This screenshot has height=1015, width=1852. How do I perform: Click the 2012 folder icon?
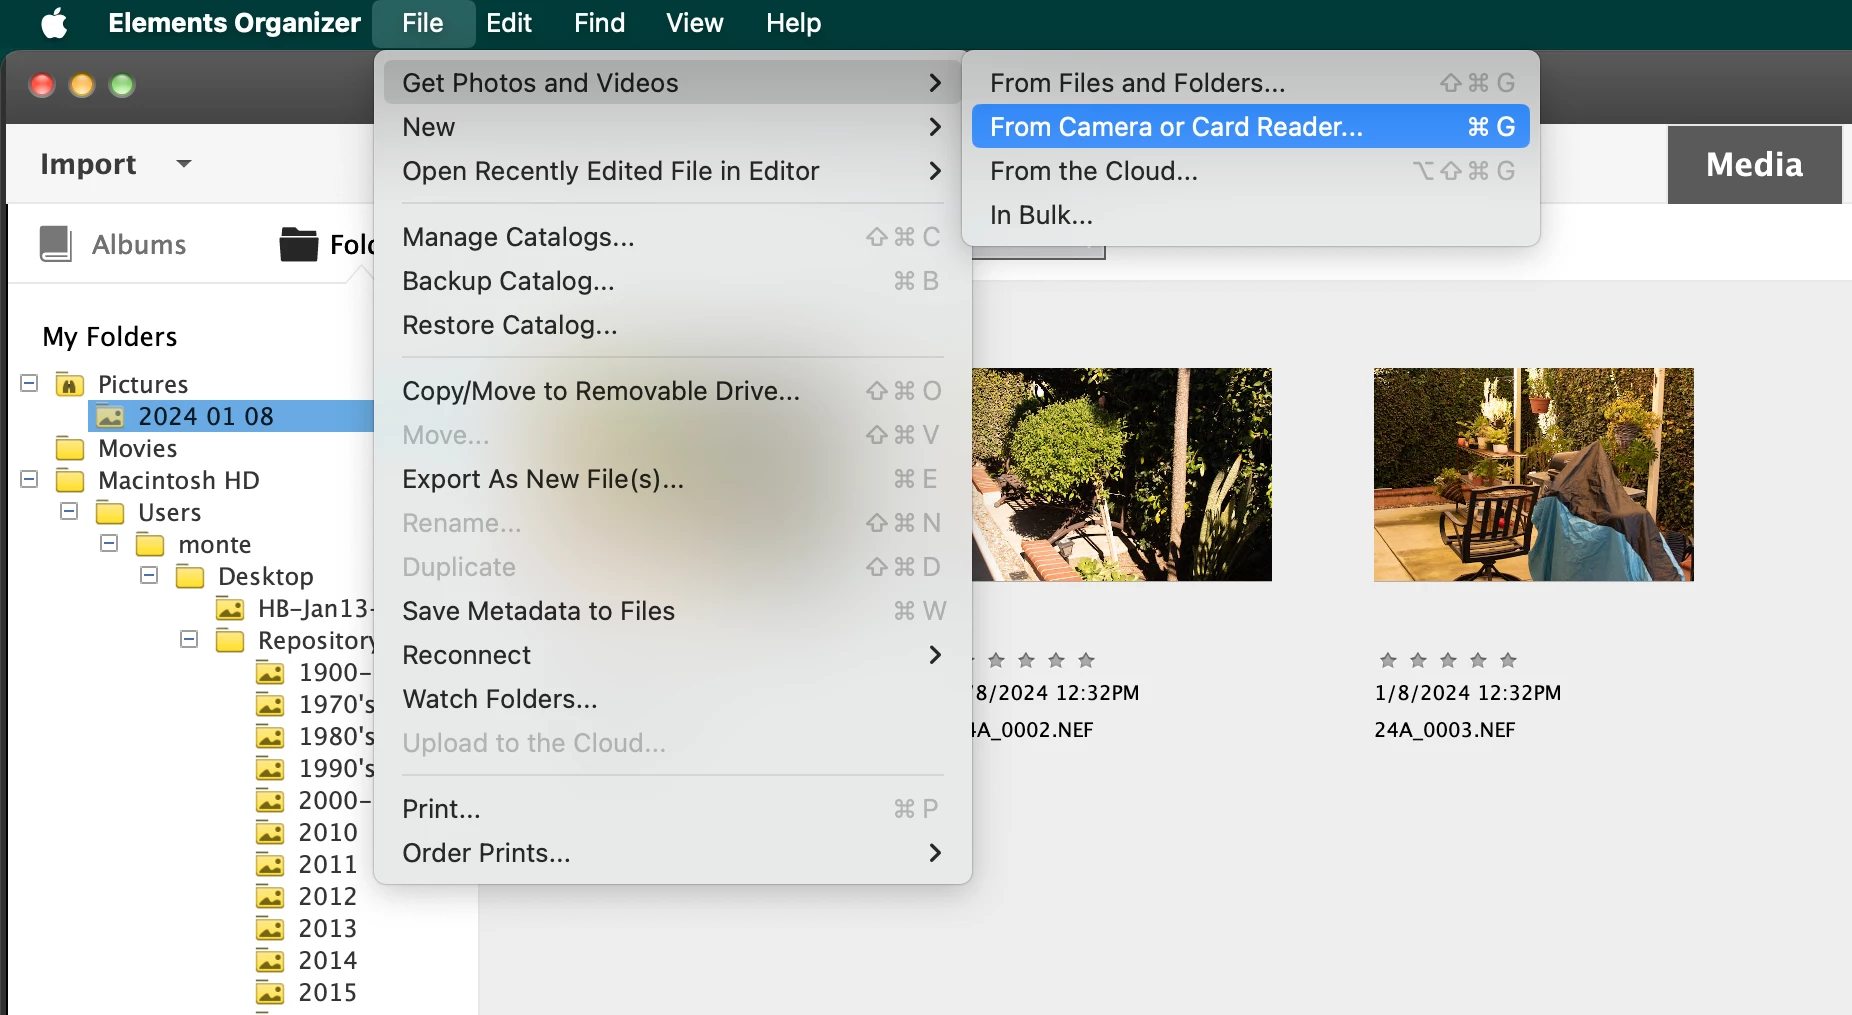(270, 896)
